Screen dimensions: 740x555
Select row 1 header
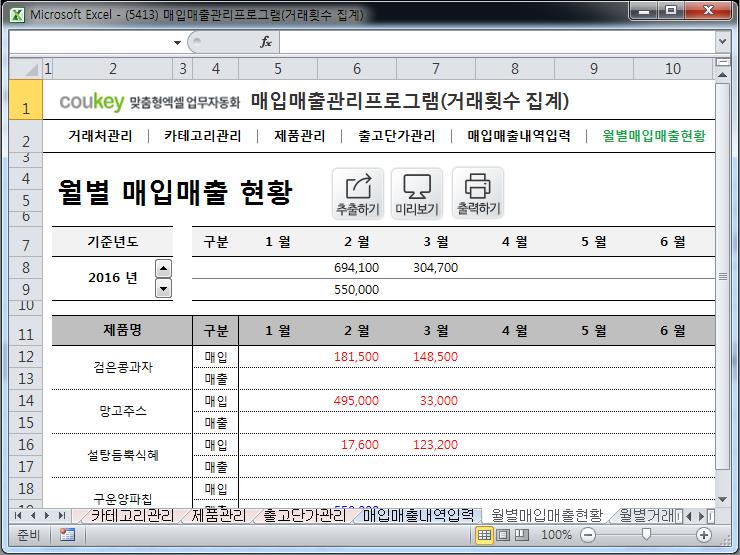(26, 100)
